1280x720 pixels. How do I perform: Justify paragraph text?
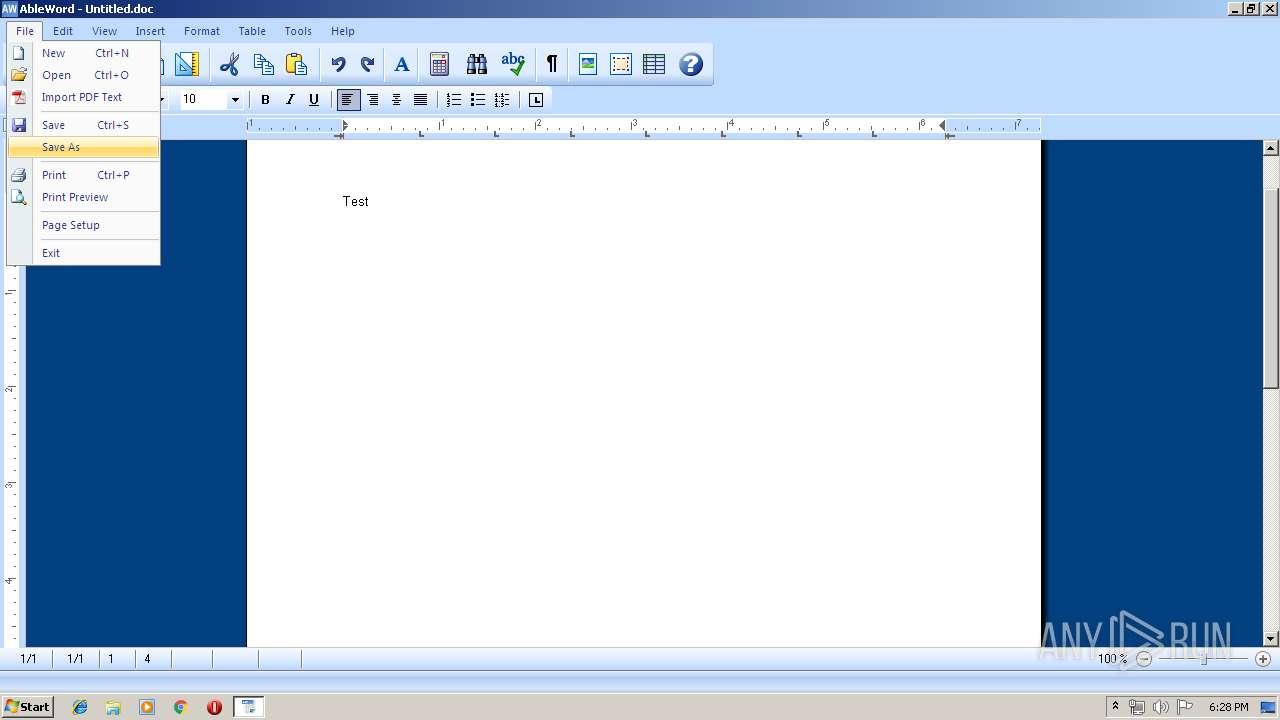[421, 100]
